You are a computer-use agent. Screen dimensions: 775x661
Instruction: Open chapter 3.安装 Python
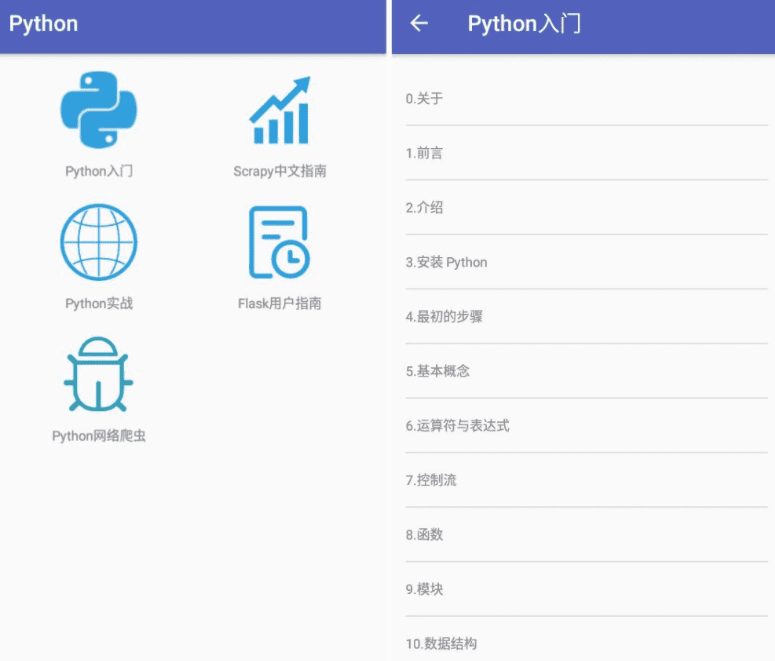586,262
